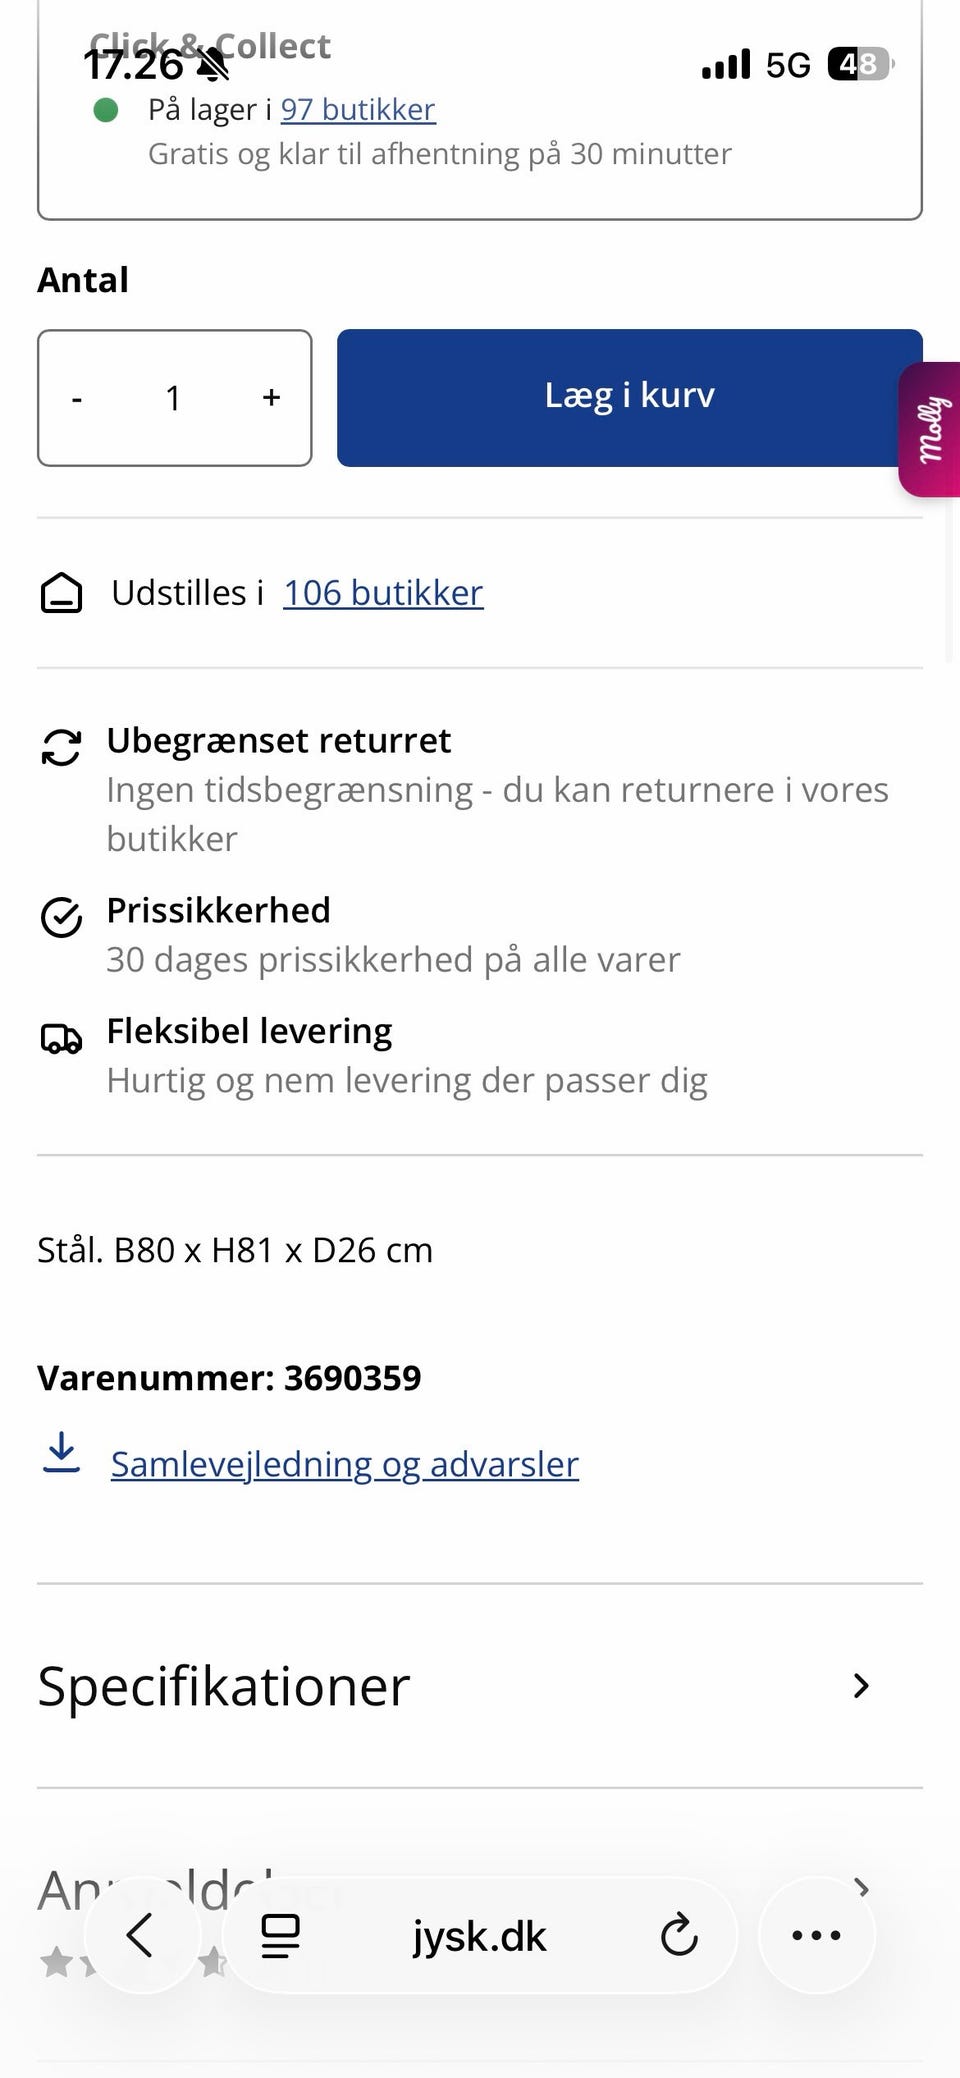The width and height of the screenshot is (960, 2078).
Task: Open the Reader view icon
Action: (280, 1936)
